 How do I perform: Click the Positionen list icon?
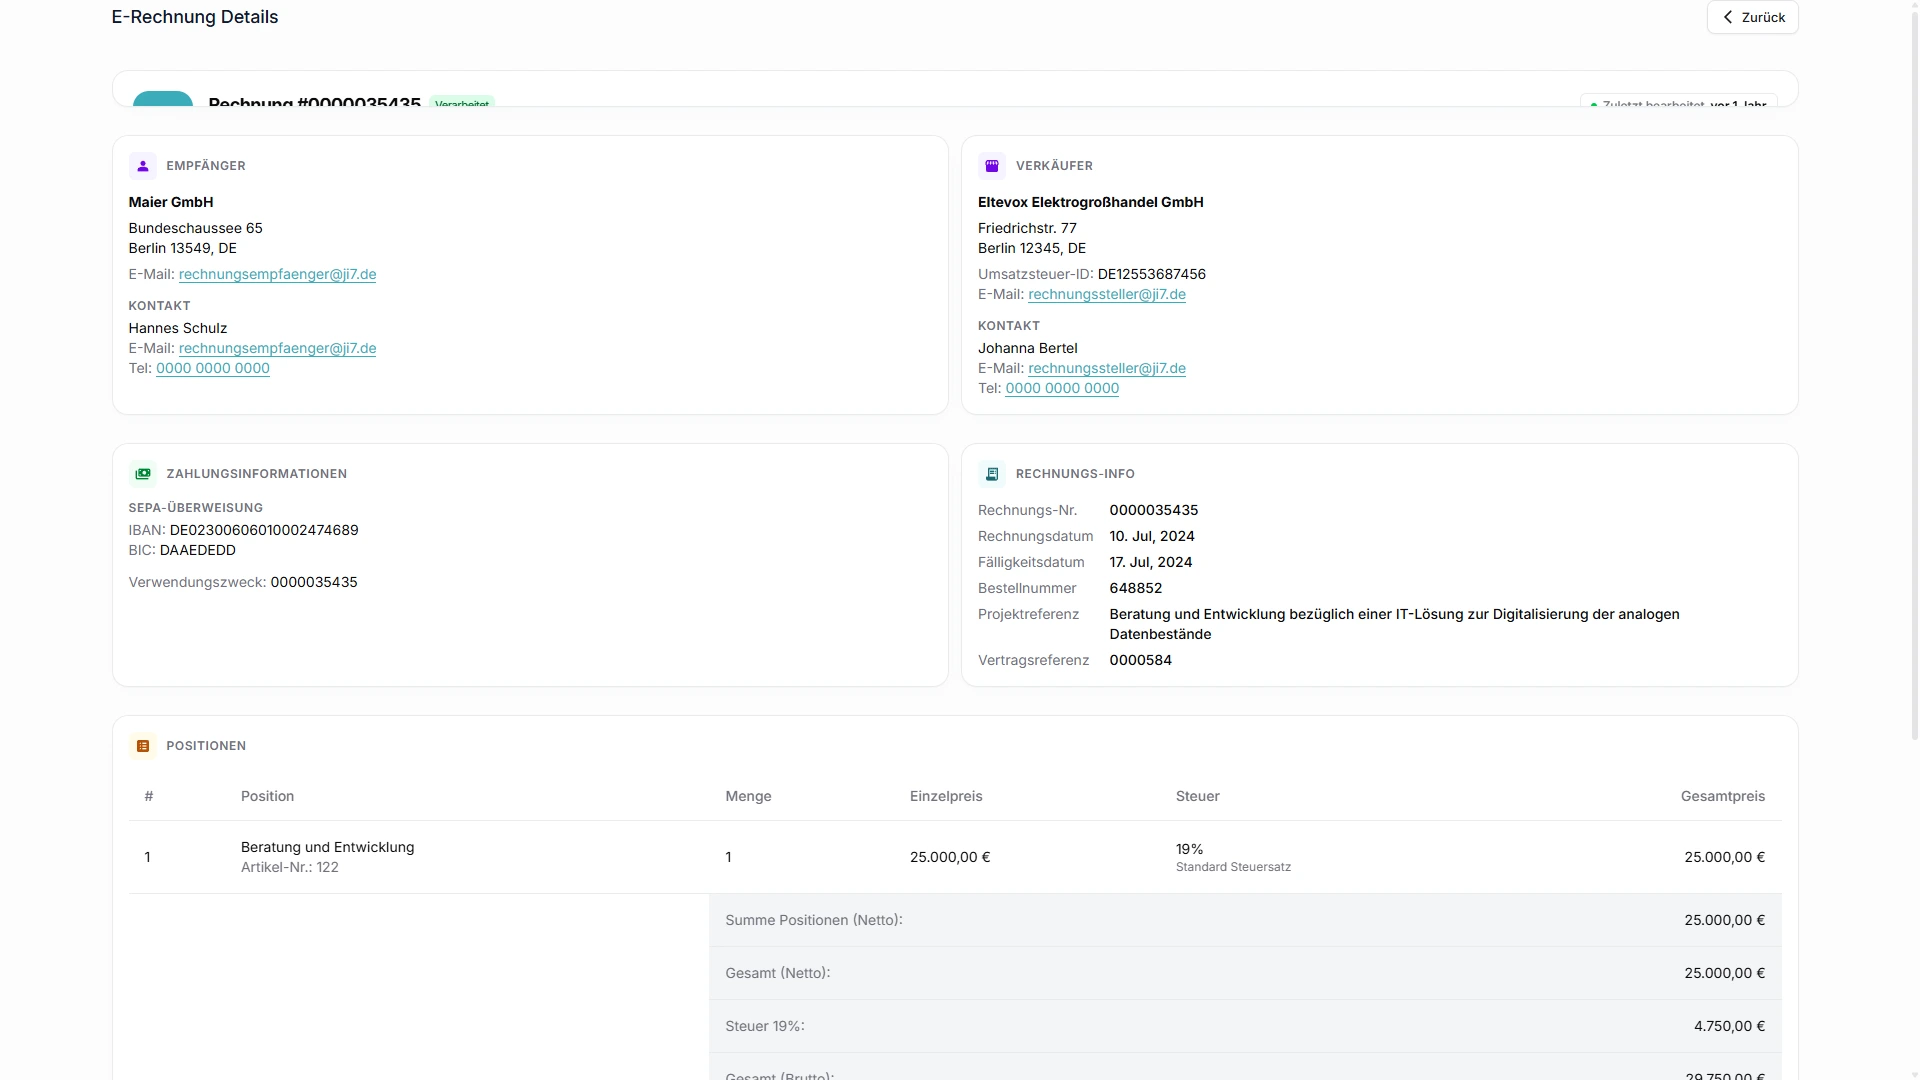pyautogui.click(x=143, y=746)
